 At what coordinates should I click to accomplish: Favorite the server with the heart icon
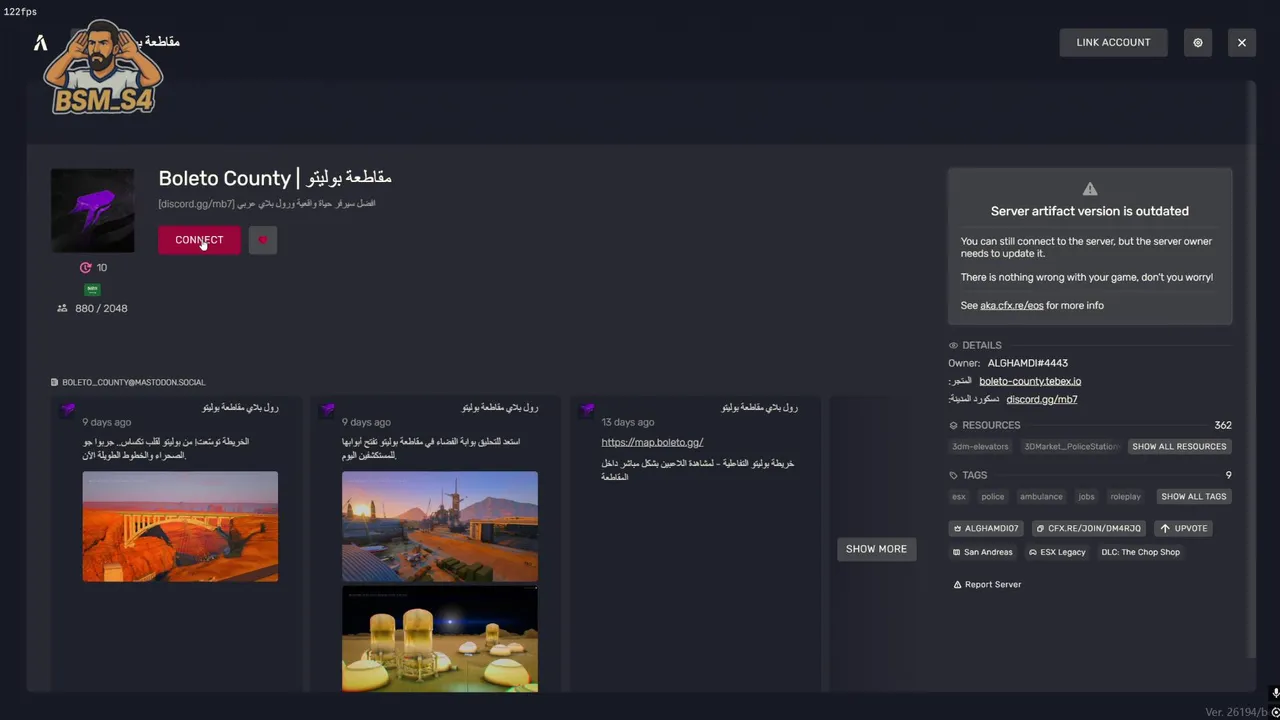263,240
